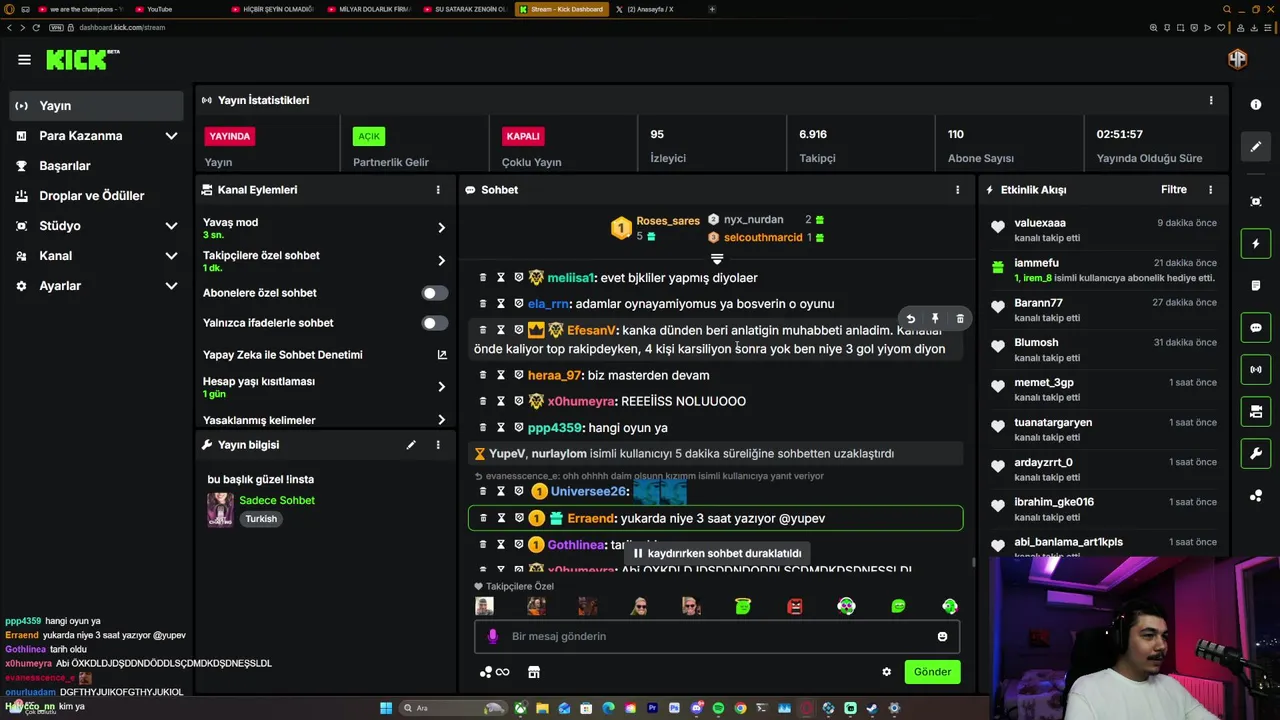This screenshot has width=1280, height=720.
Task: Open Yasaklanmış kelimeler options chevron
Action: click(441, 420)
